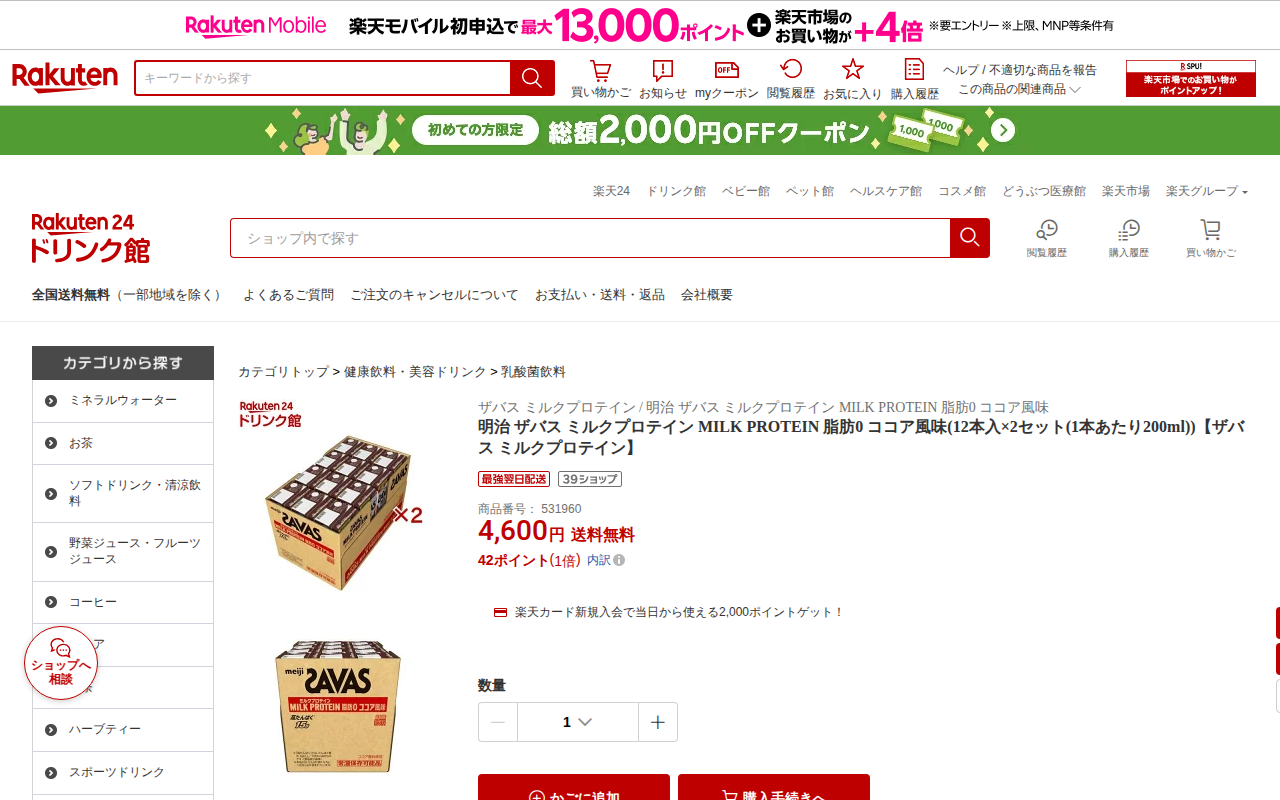Increase quantity with the plus button
1280x800 pixels.
point(657,722)
